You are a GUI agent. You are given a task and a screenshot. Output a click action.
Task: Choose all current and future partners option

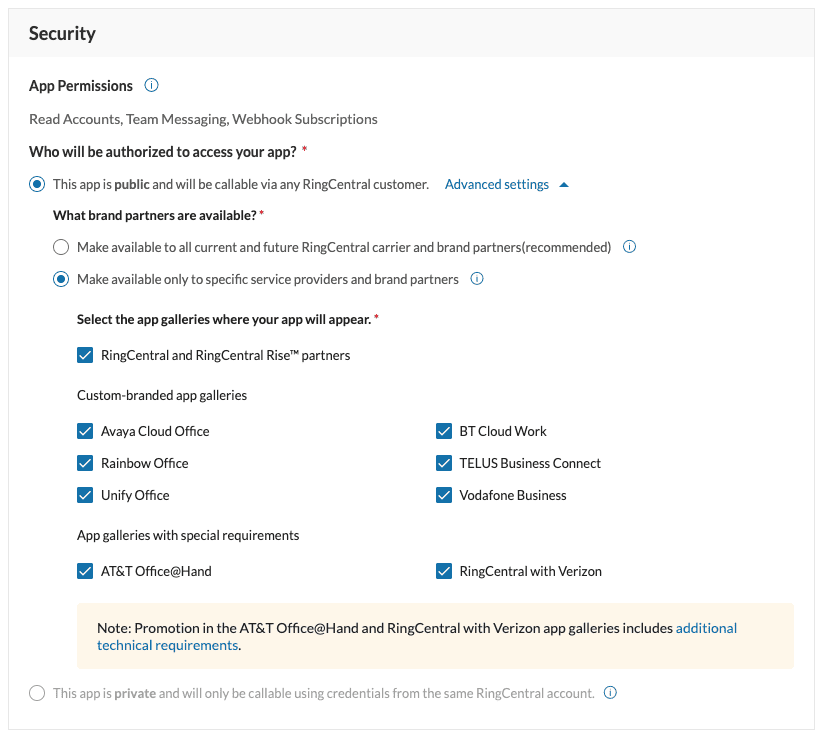(x=61, y=247)
